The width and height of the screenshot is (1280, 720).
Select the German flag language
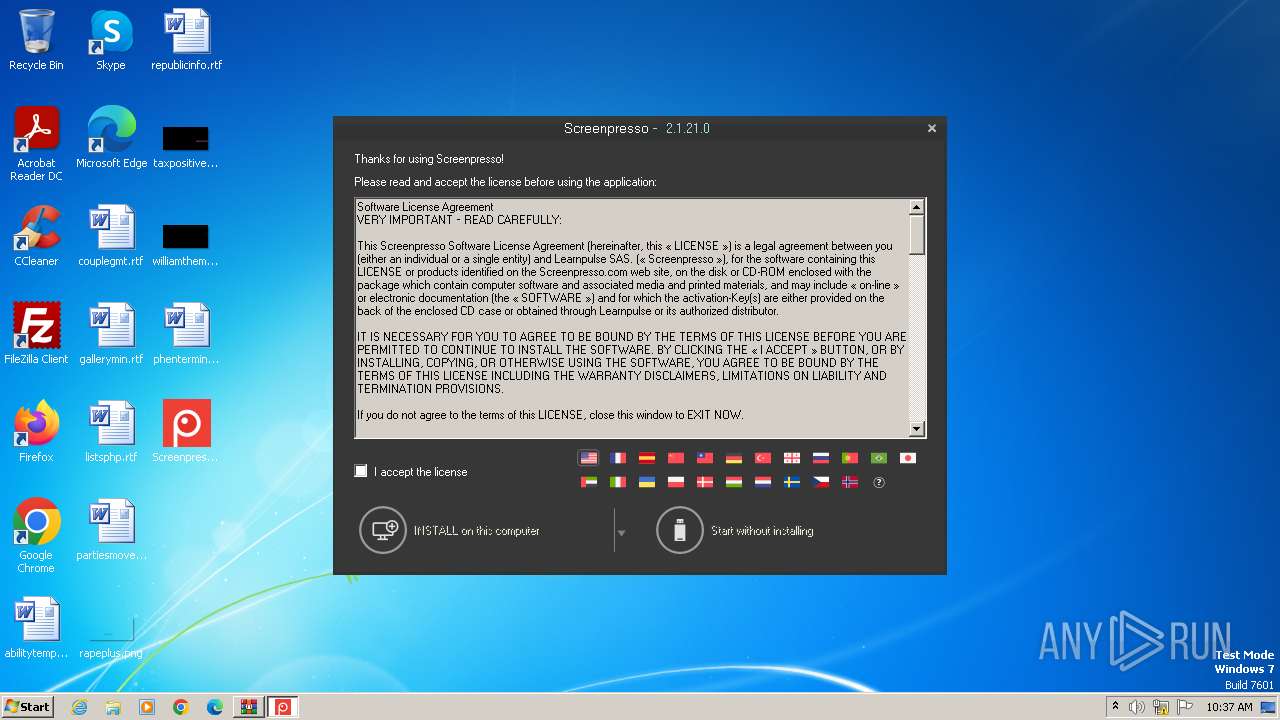pos(734,458)
